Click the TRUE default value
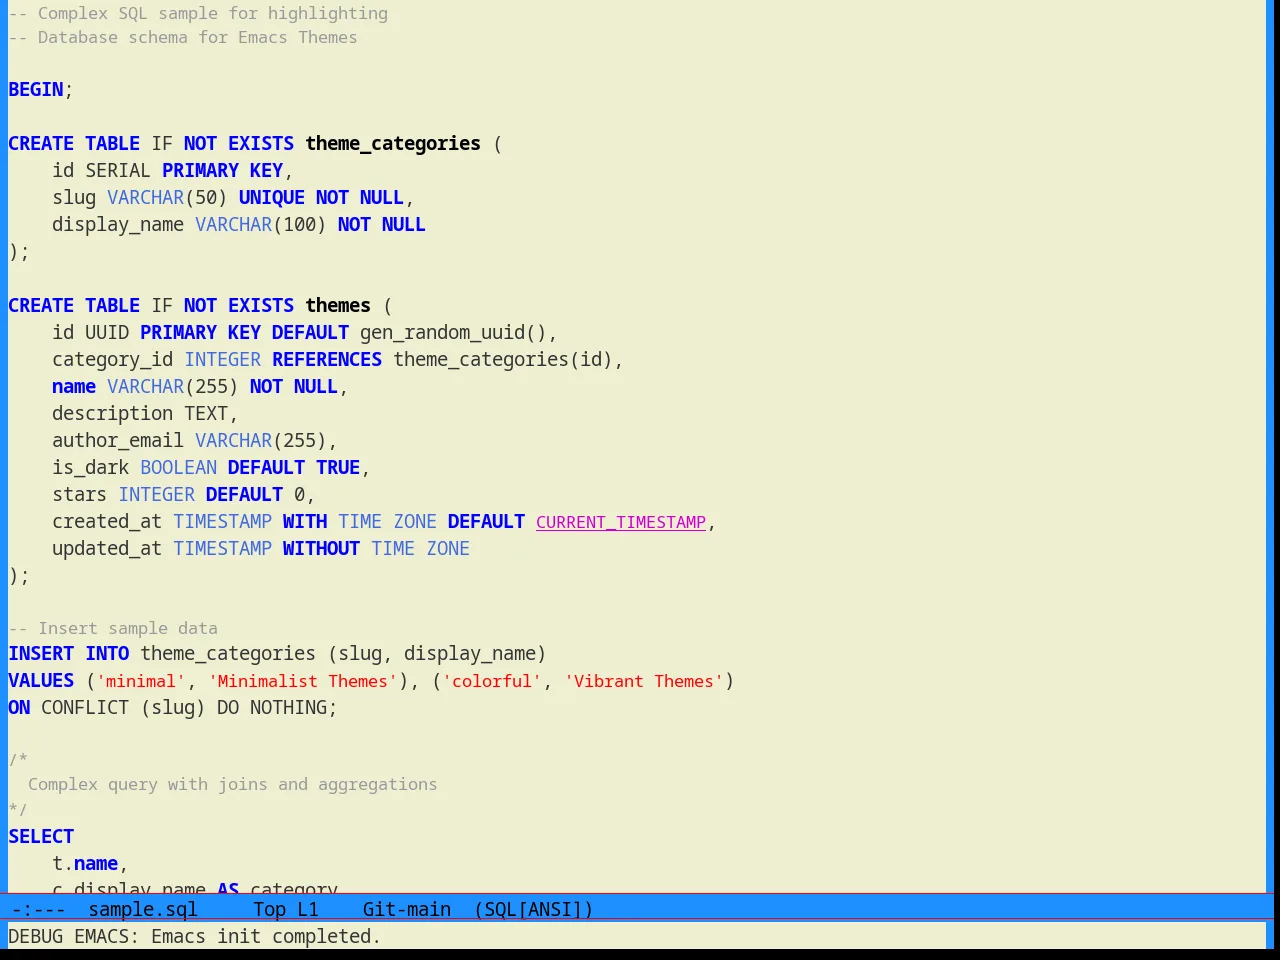The height and width of the screenshot is (960, 1280). pos(338,468)
